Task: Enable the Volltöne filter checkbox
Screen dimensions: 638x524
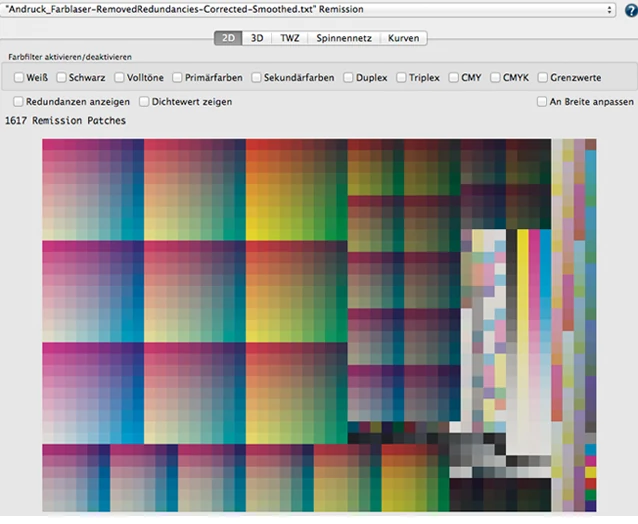Action: (120, 78)
